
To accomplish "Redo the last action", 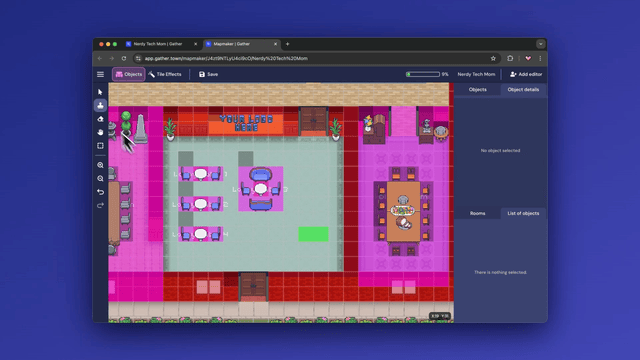I will [100, 205].
